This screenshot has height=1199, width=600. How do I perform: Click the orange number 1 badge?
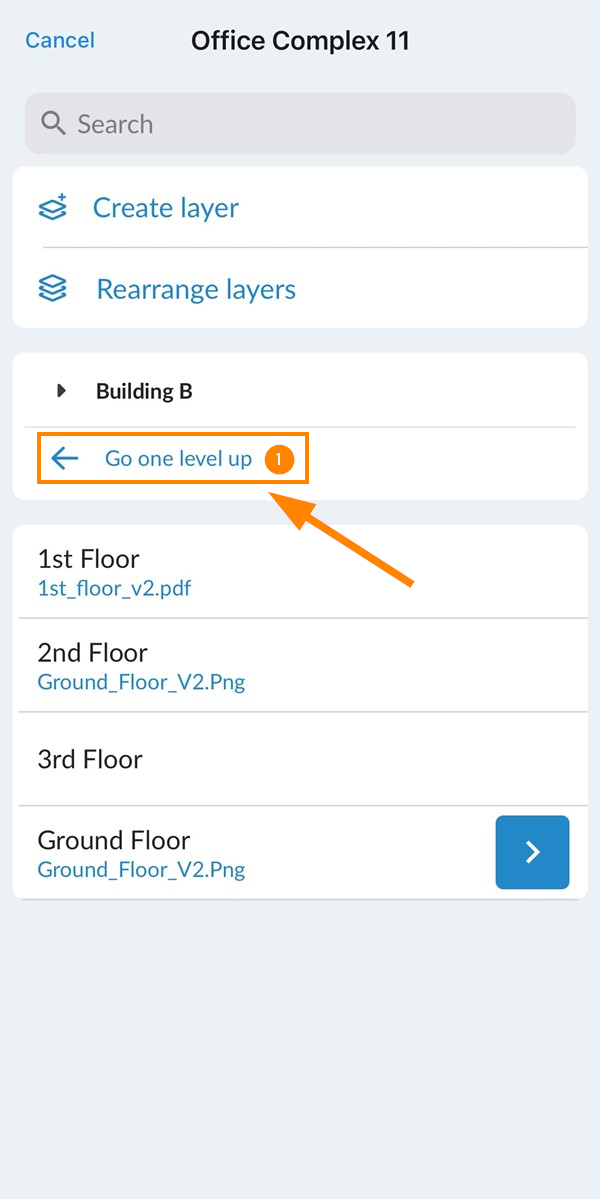point(280,459)
